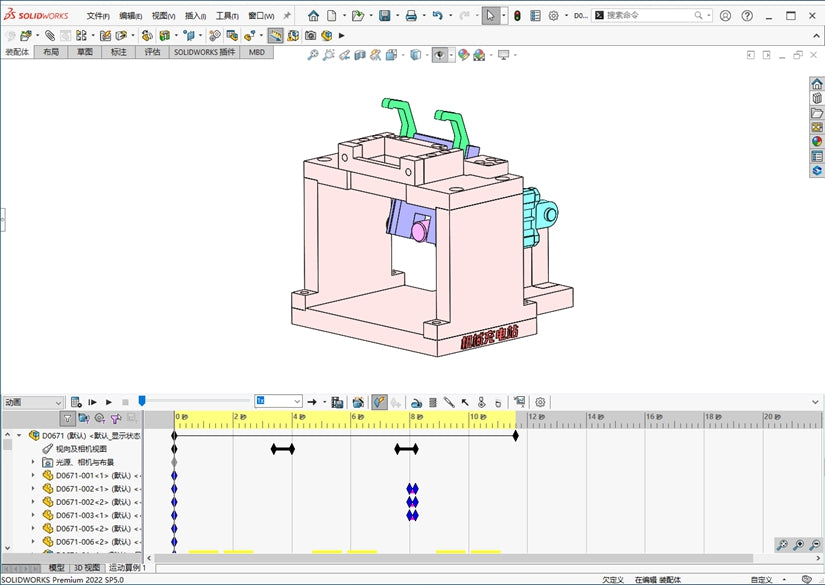Click the Home icon in title toolbar
Viewport: 825px width, 585px height.
click(x=313, y=16)
